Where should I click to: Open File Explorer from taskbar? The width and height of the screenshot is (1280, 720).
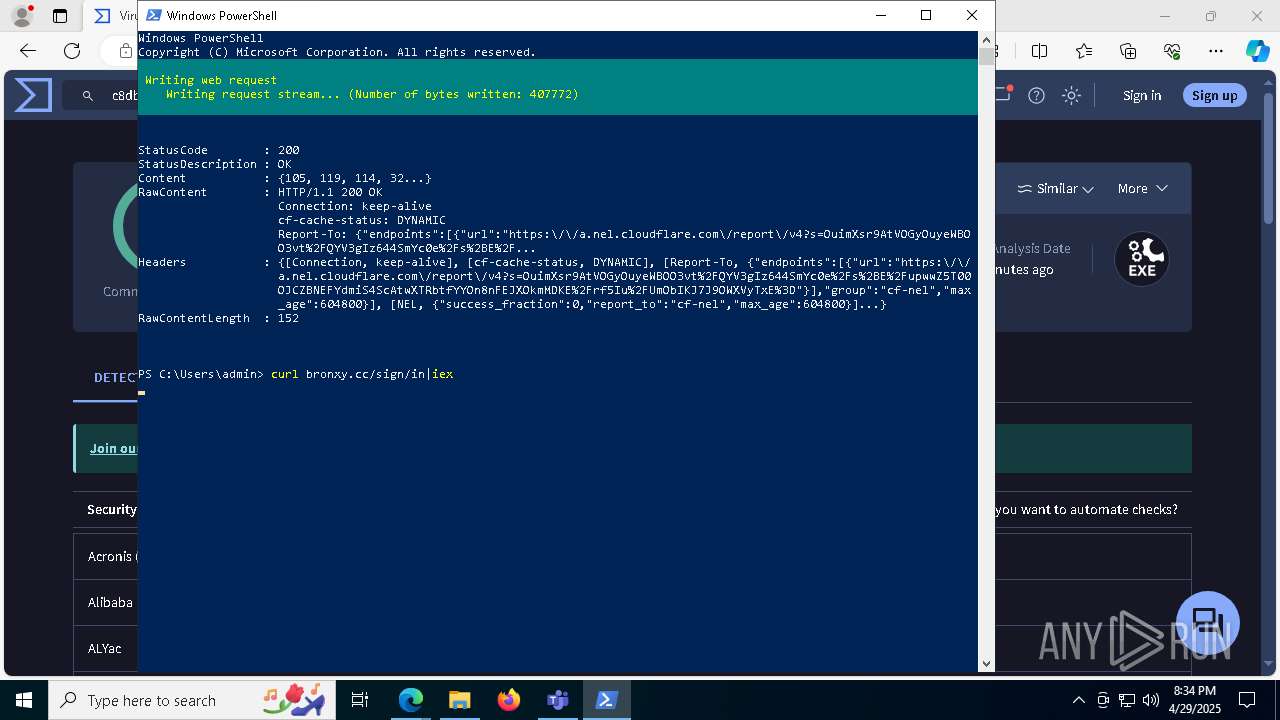[459, 700]
